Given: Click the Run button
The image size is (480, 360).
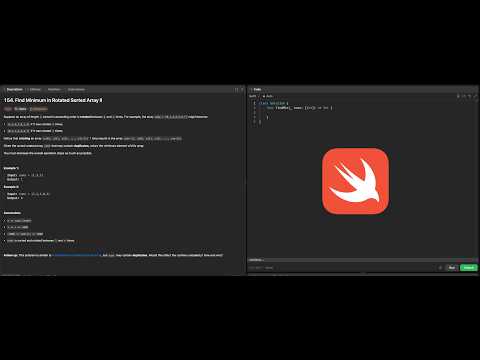Looking at the screenshot, I should (x=452, y=268).
